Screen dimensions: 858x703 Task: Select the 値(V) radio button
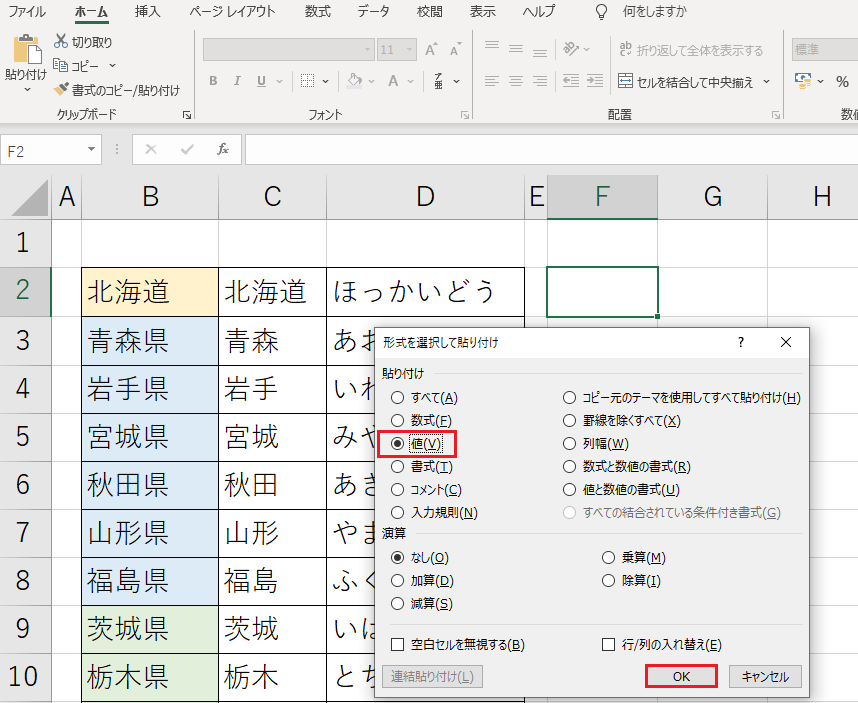coord(397,444)
